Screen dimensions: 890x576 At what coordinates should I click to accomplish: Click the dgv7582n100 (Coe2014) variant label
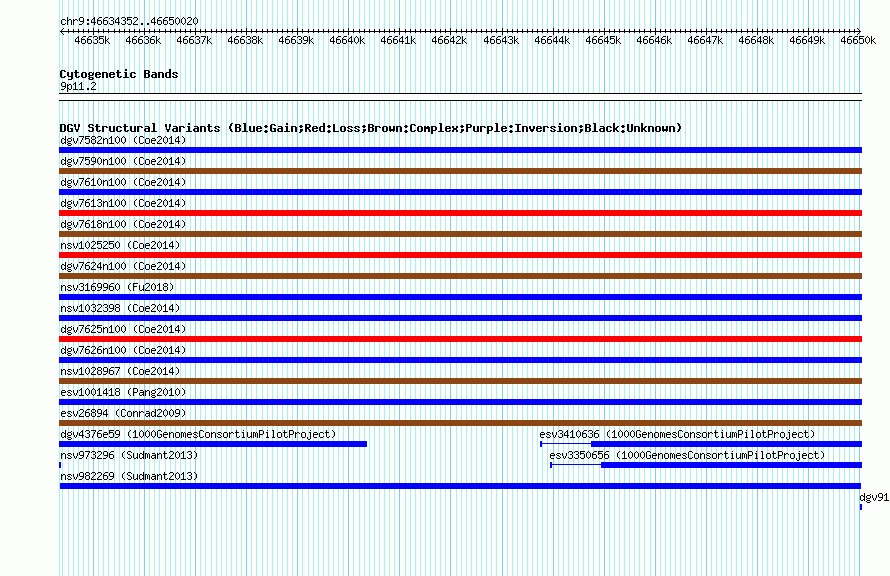(x=123, y=140)
